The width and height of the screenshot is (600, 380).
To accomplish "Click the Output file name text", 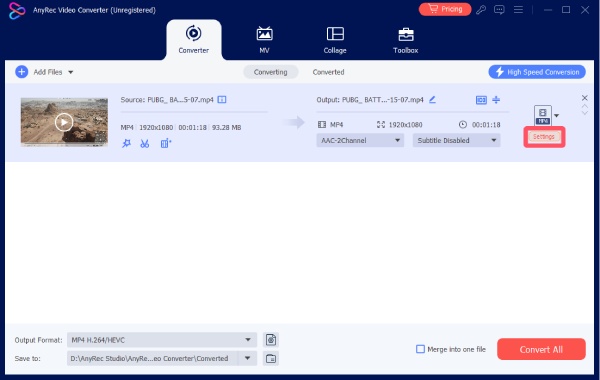I will click(370, 100).
